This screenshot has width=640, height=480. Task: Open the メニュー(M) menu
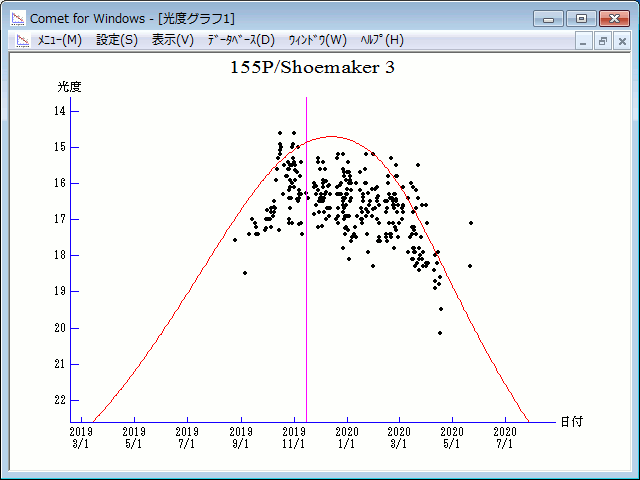pyautogui.click(x=59, y=40)
